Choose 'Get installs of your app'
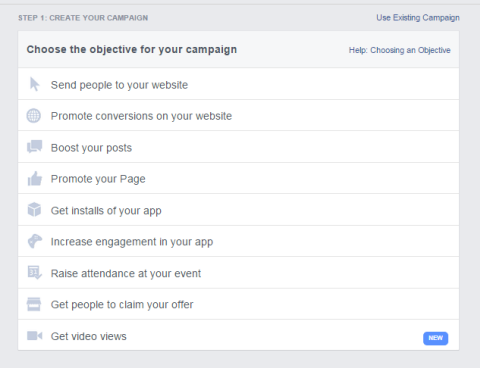Viewport: 480px width, 368px height. [x=238, y=210]
